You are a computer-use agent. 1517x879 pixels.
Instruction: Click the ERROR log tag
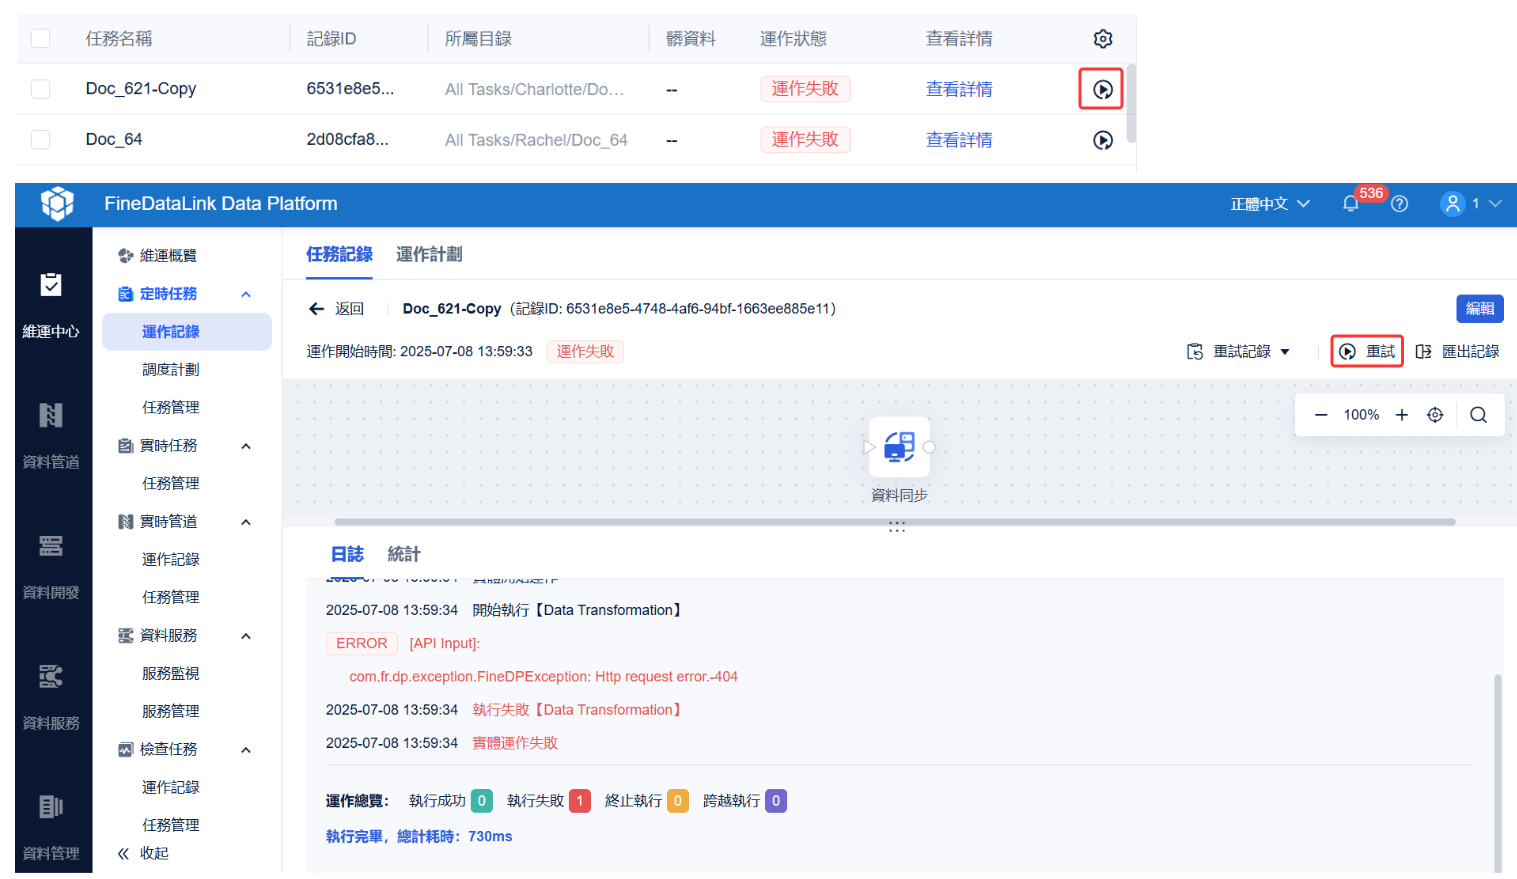point(362,644)
